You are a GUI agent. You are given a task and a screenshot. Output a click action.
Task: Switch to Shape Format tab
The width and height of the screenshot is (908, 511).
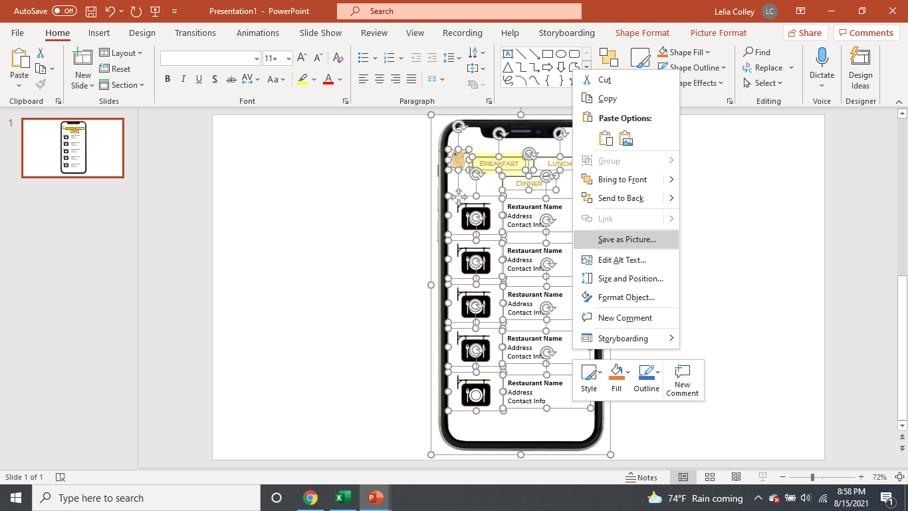642,33
